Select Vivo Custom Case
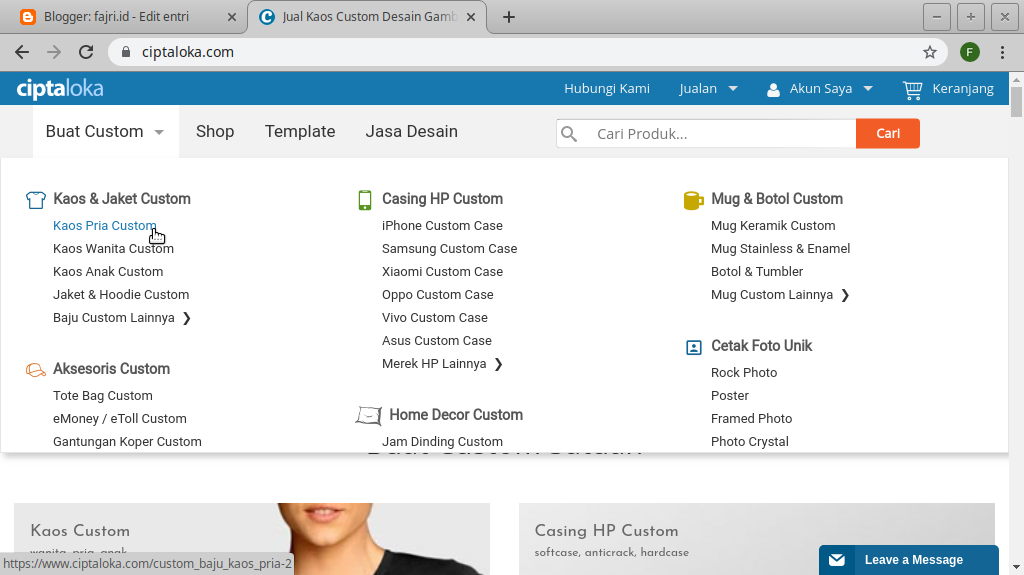1024x575 pixels. pyautogui.click(x=434, y=318)
